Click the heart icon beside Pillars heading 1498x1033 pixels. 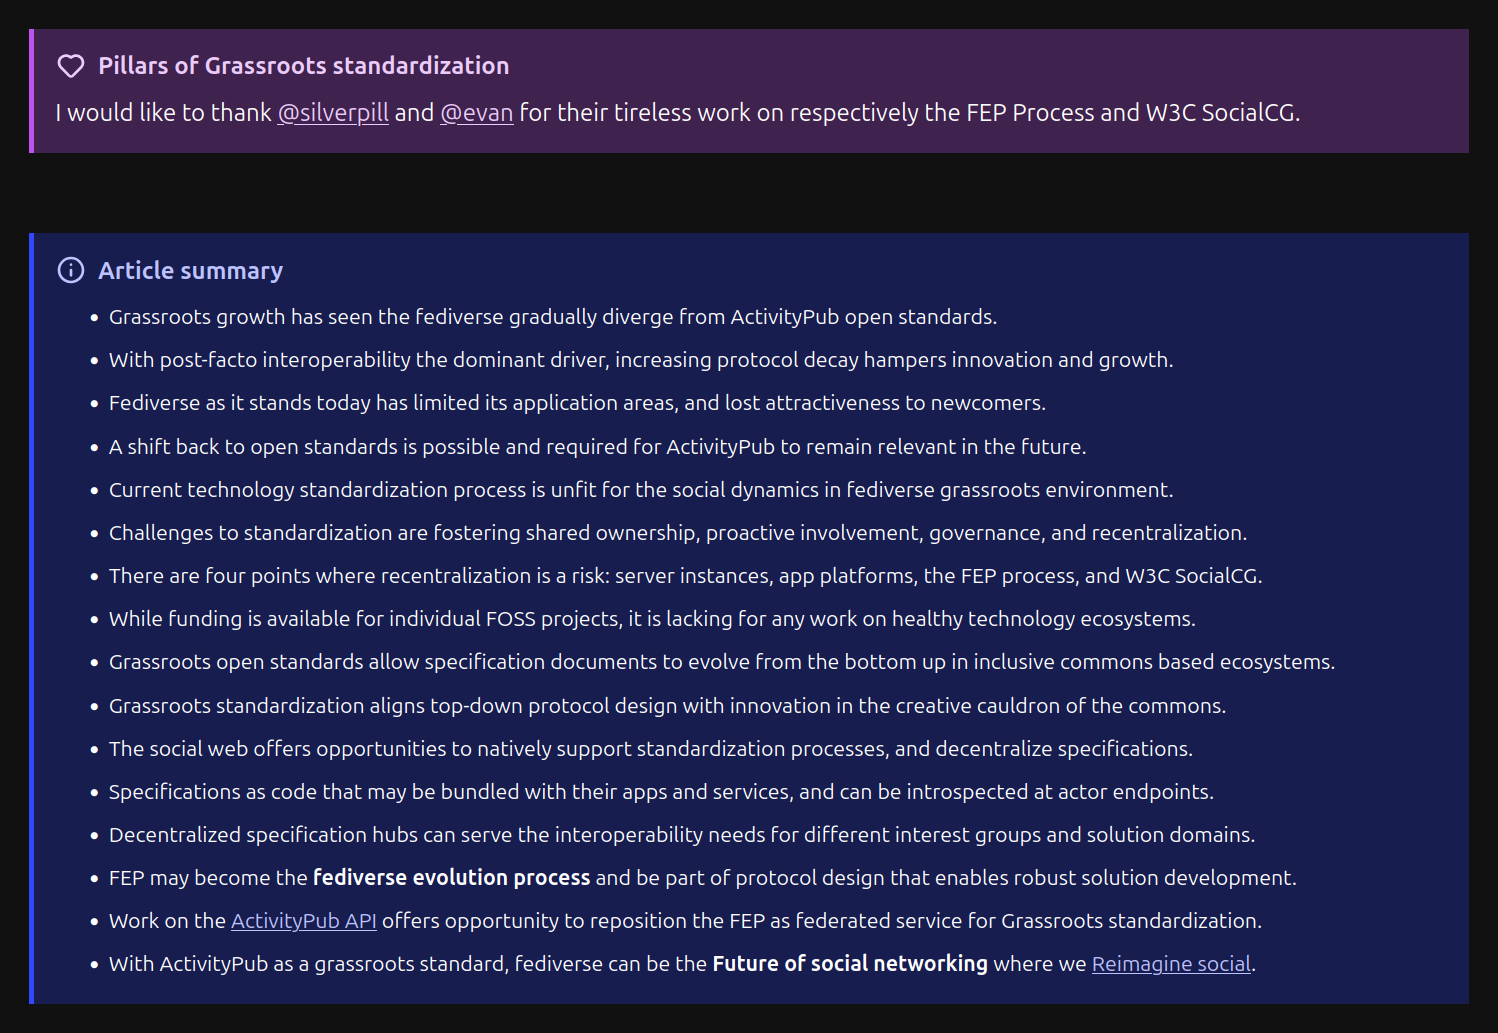coord(71,66)
